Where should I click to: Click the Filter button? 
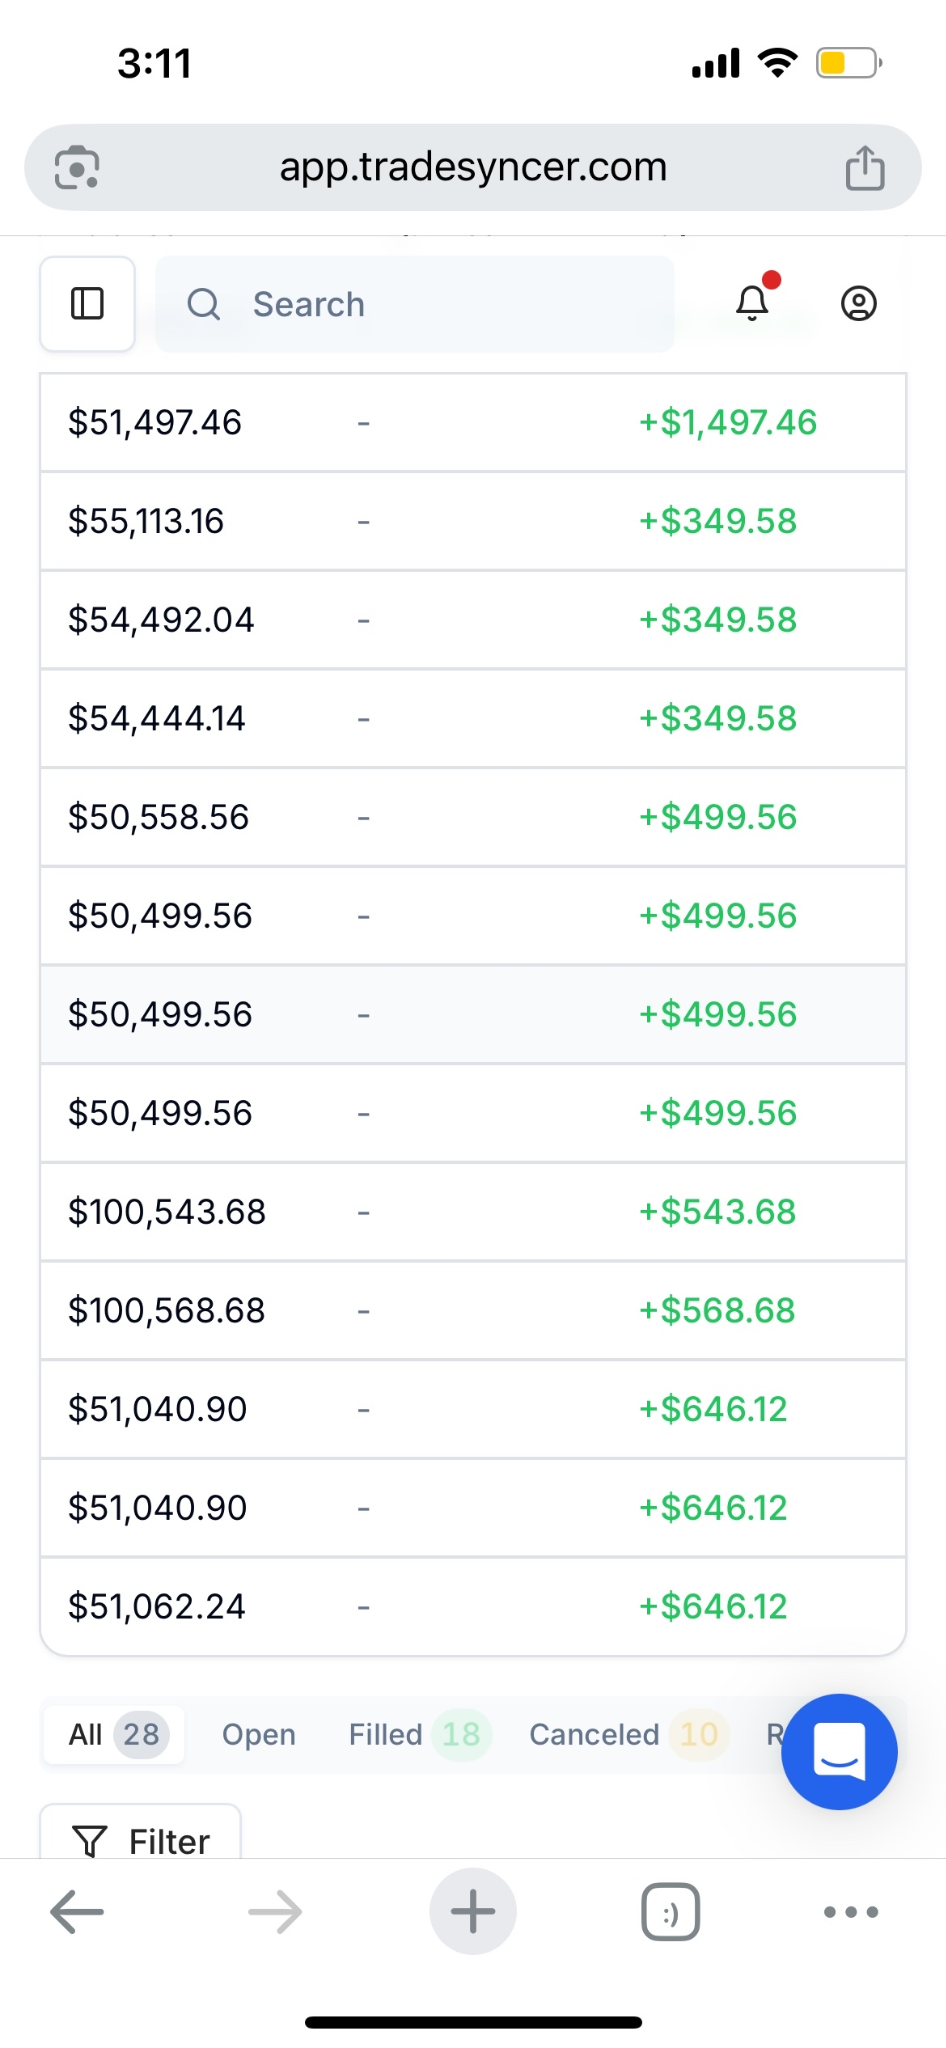point(141,1838)
